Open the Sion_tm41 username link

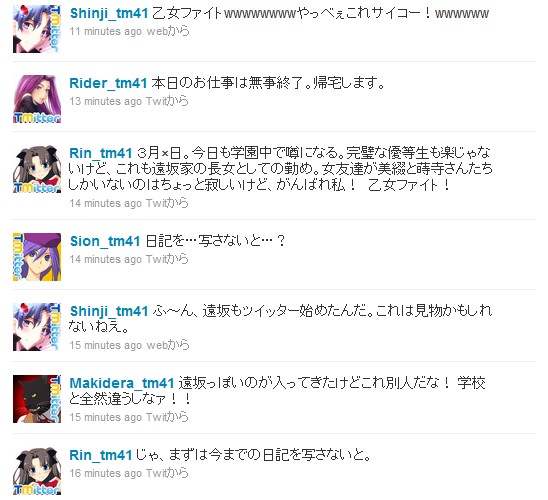(105, 241)
